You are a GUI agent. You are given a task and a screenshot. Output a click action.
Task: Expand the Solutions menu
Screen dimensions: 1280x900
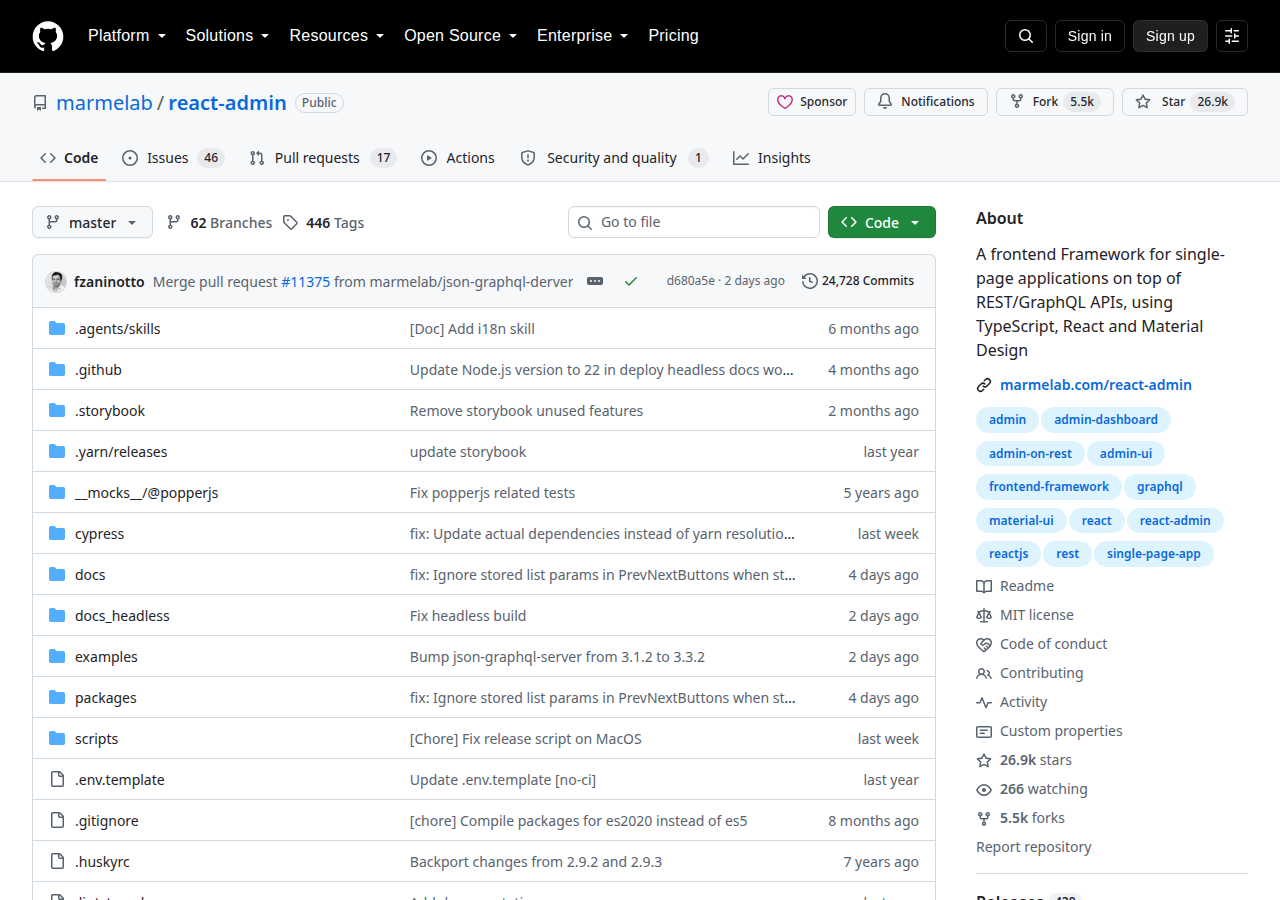[x=228, y=36]
